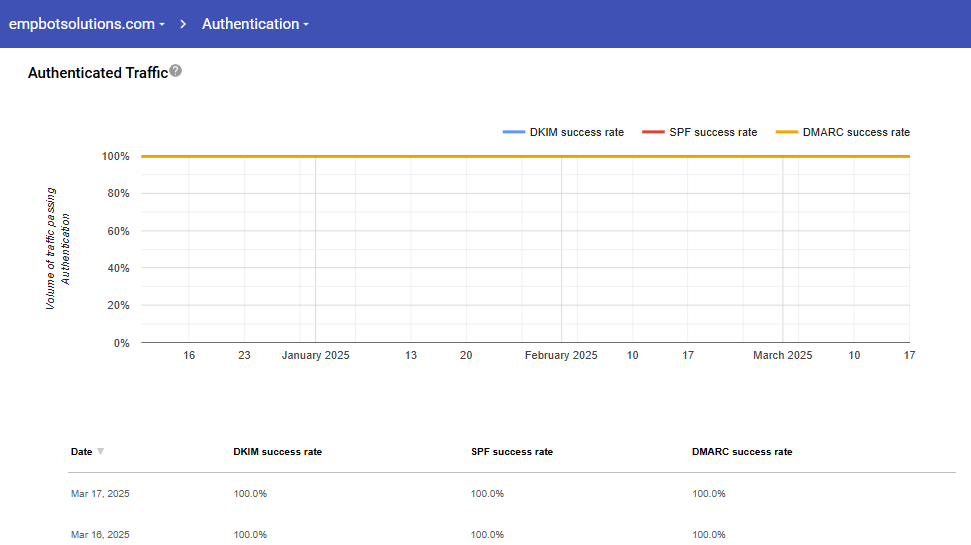Click the March 2025 chart axis label

coord(783,355)
